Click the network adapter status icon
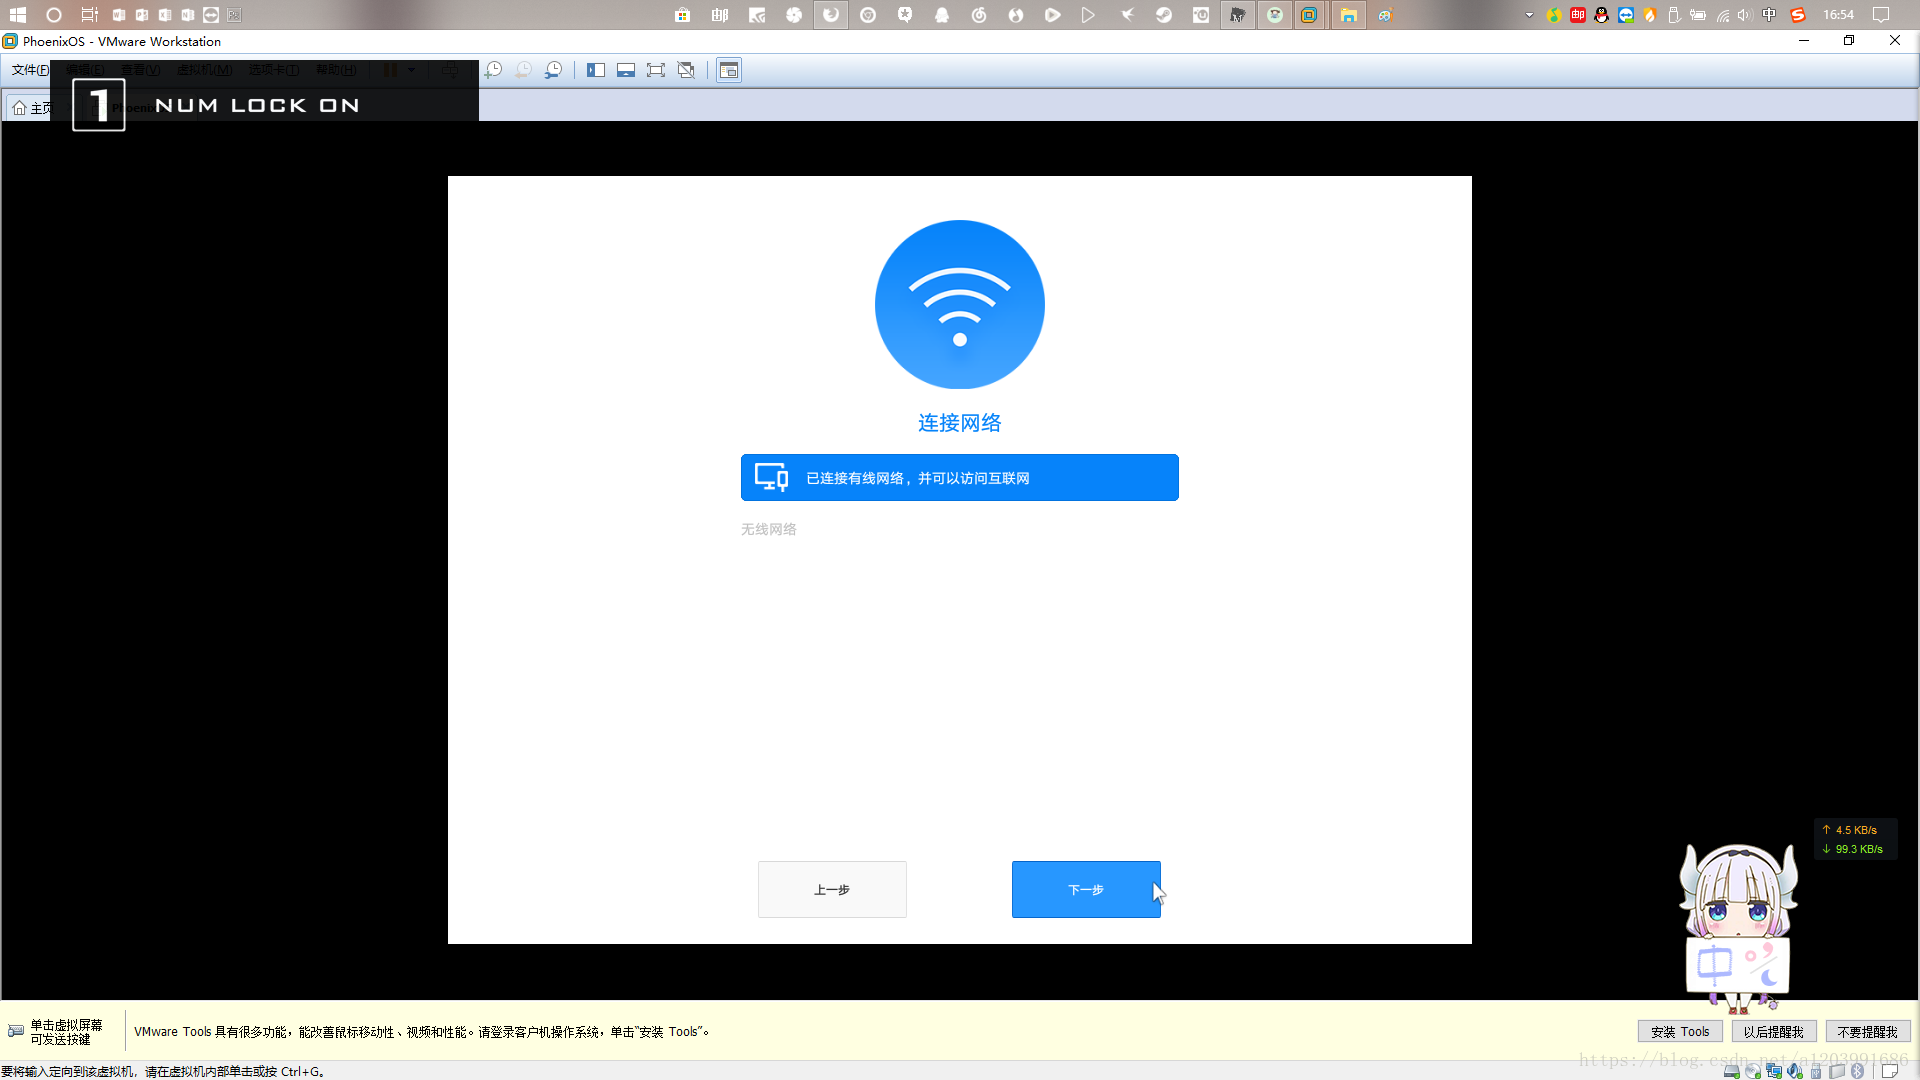Image resolution: width=1920 pixels, height=1080 pixels. coord(1774,1071)
